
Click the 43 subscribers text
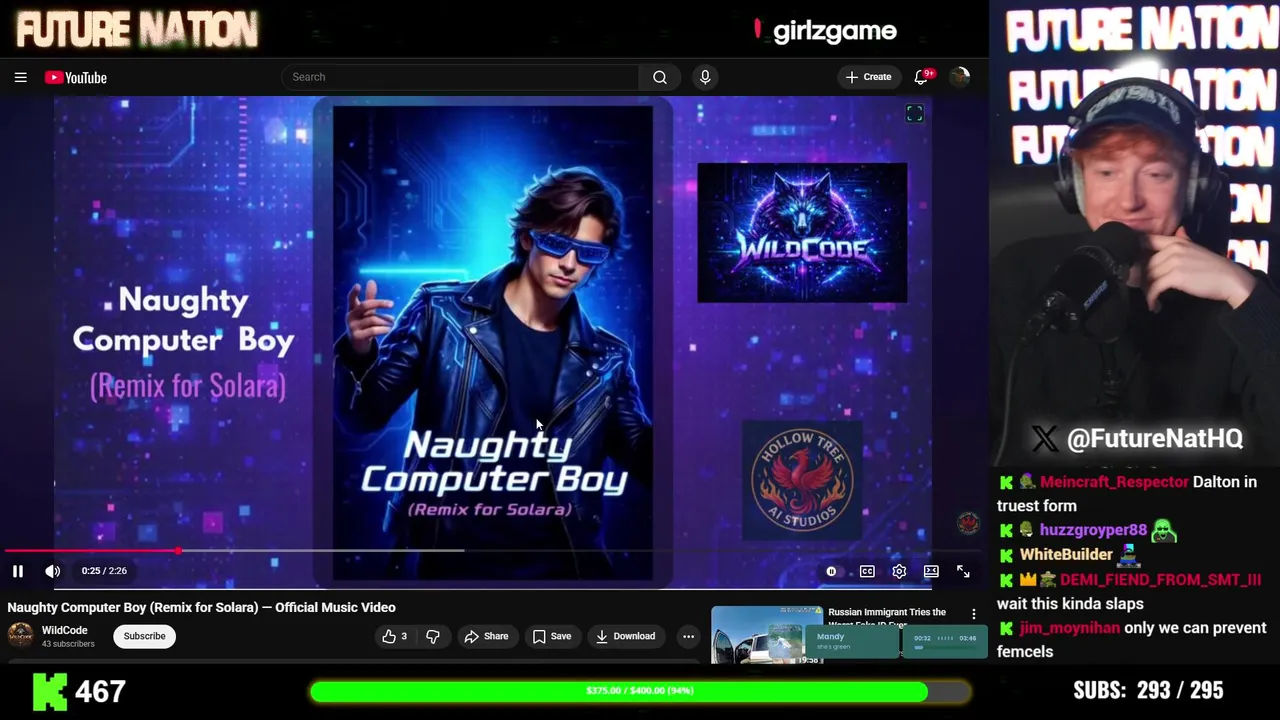68,644
